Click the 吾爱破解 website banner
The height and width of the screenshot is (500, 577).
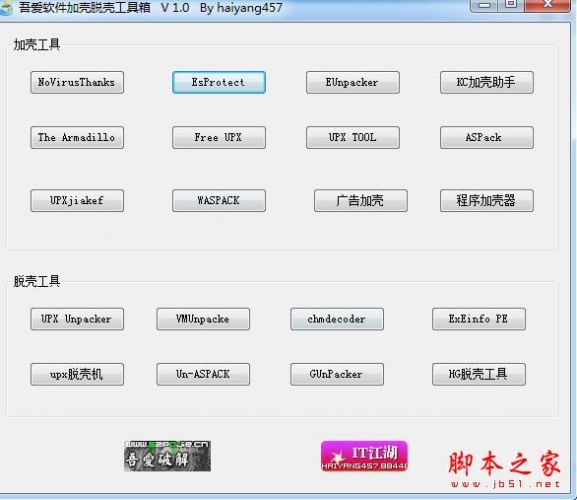point(167,456)
